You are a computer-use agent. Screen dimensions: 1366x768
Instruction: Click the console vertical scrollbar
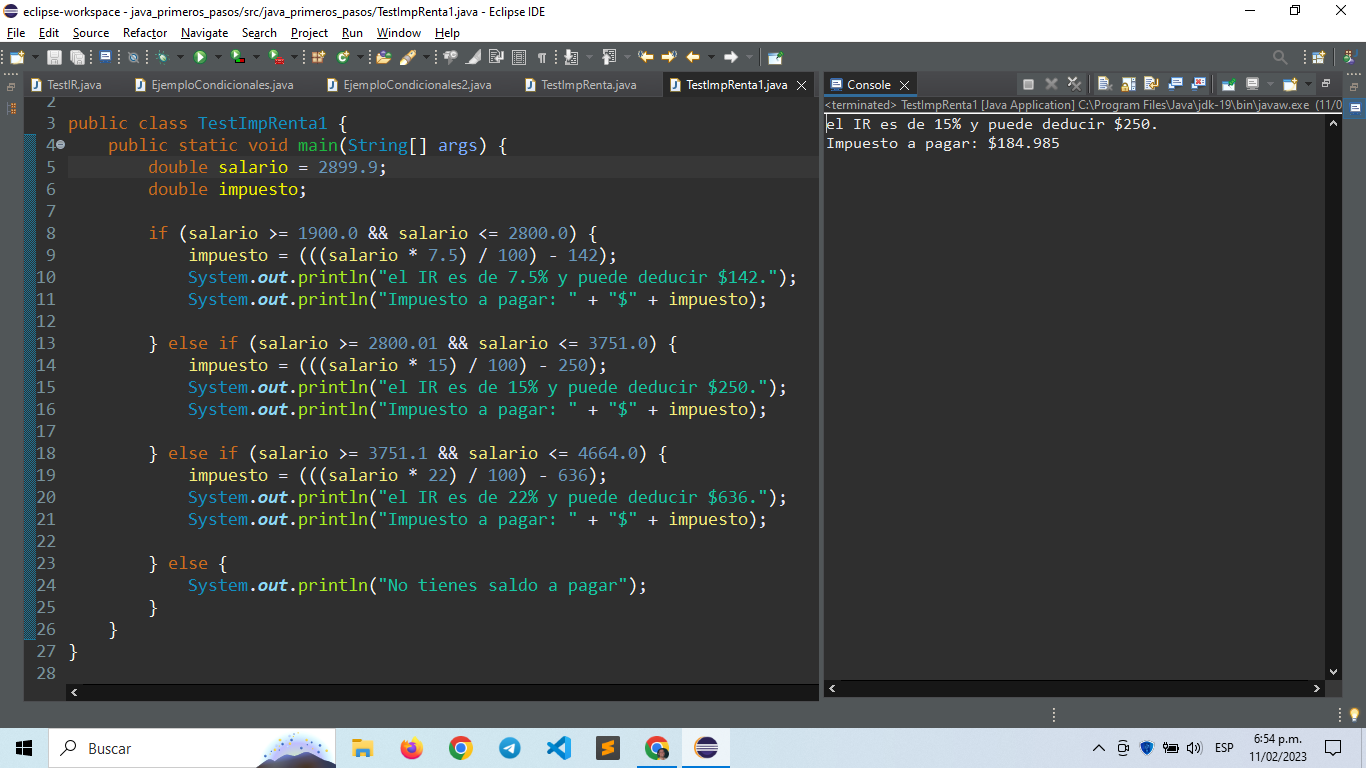point(1333,397)
